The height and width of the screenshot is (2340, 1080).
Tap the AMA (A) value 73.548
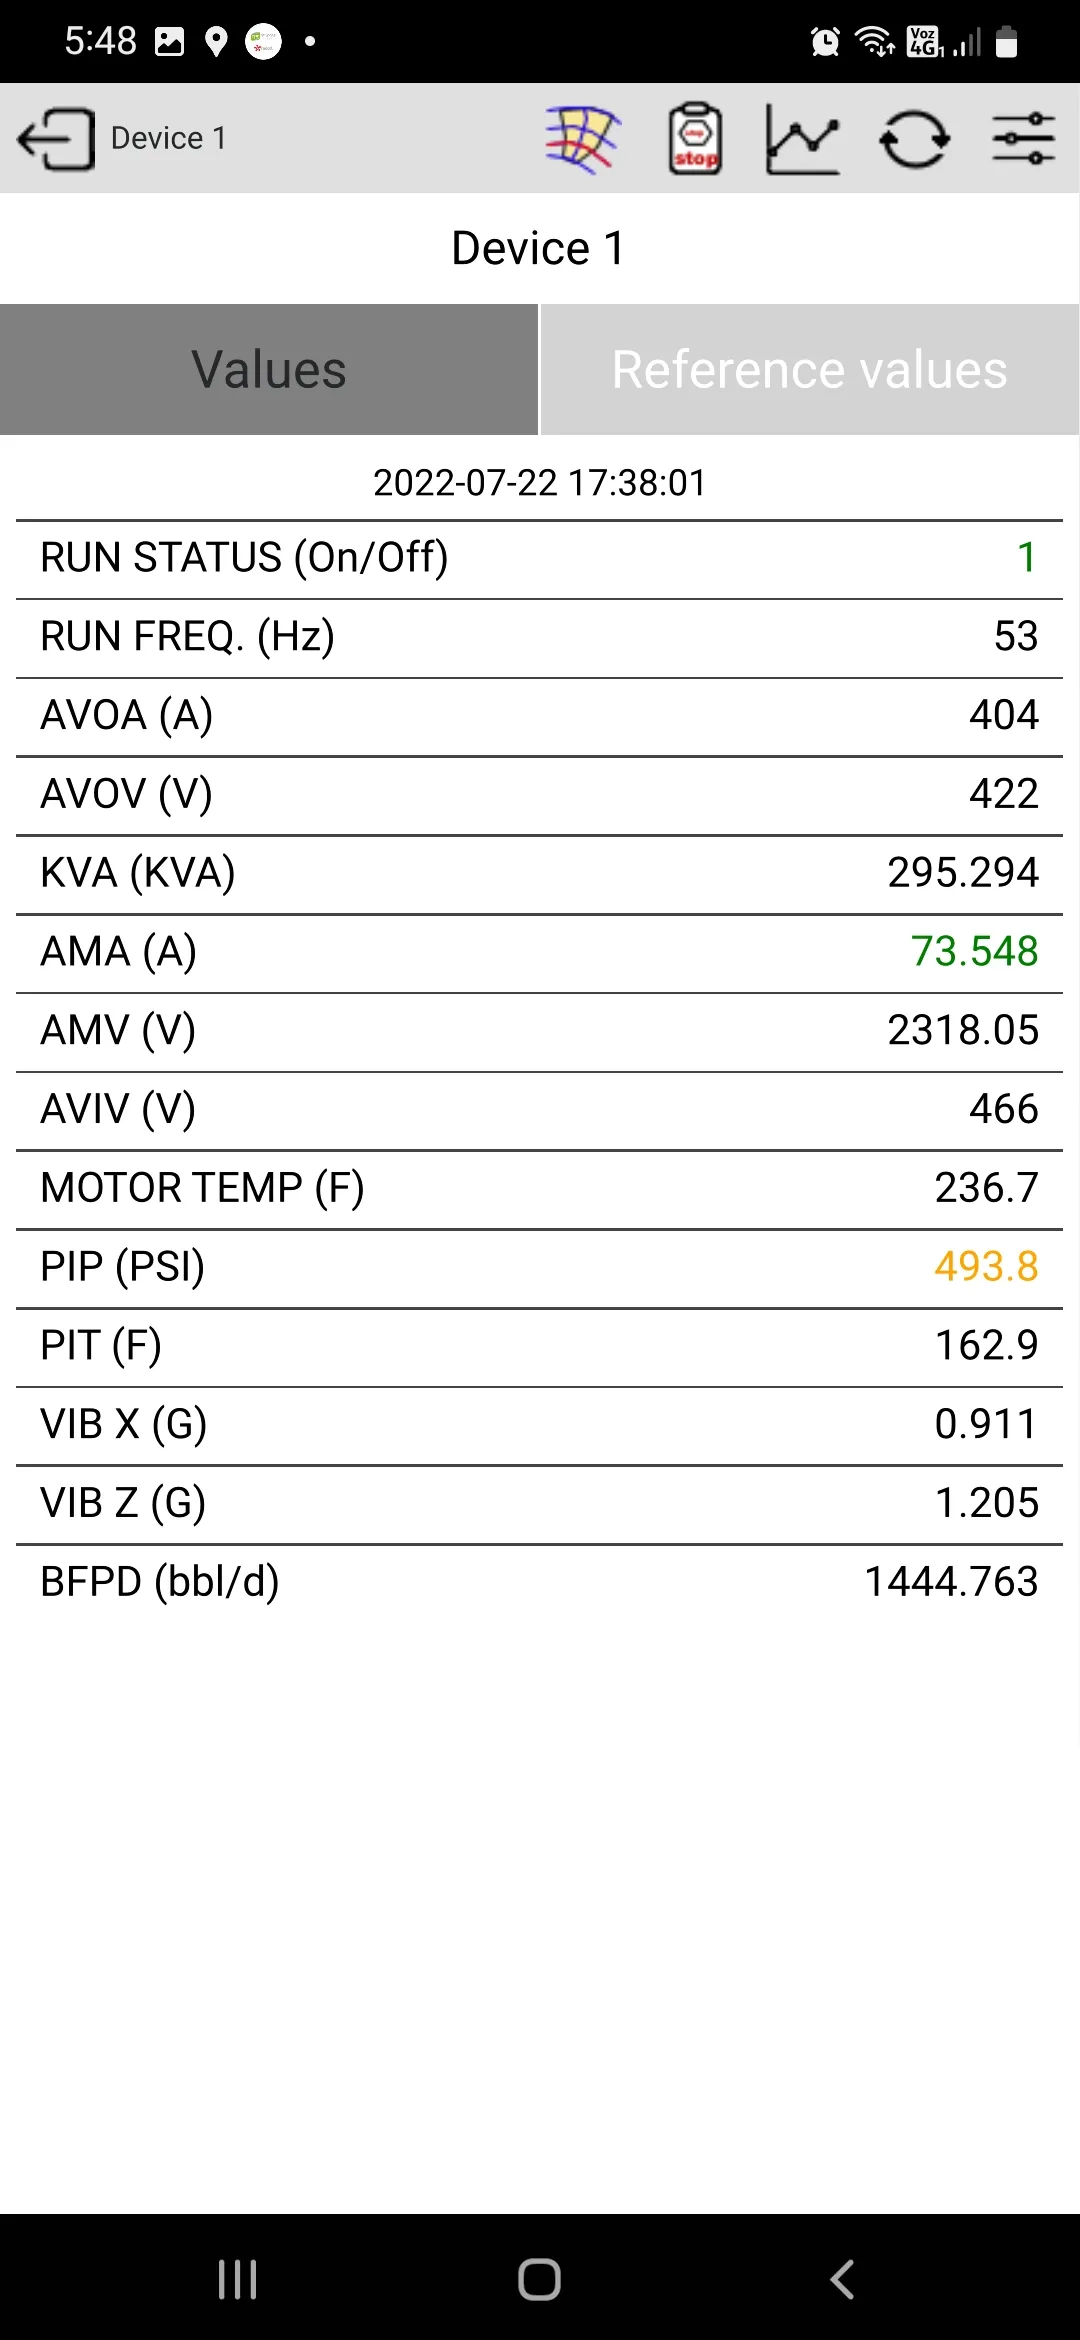pyautogui.click(x=974, y=951)
